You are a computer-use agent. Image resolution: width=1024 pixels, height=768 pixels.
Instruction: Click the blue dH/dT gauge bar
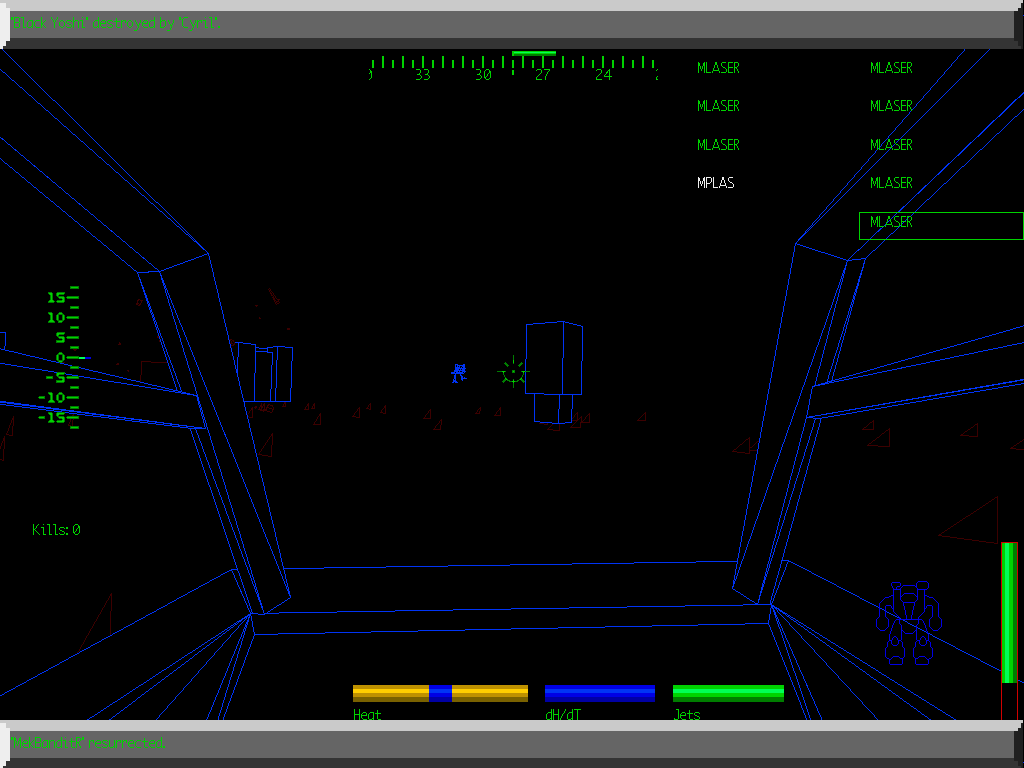coord(600,693)
